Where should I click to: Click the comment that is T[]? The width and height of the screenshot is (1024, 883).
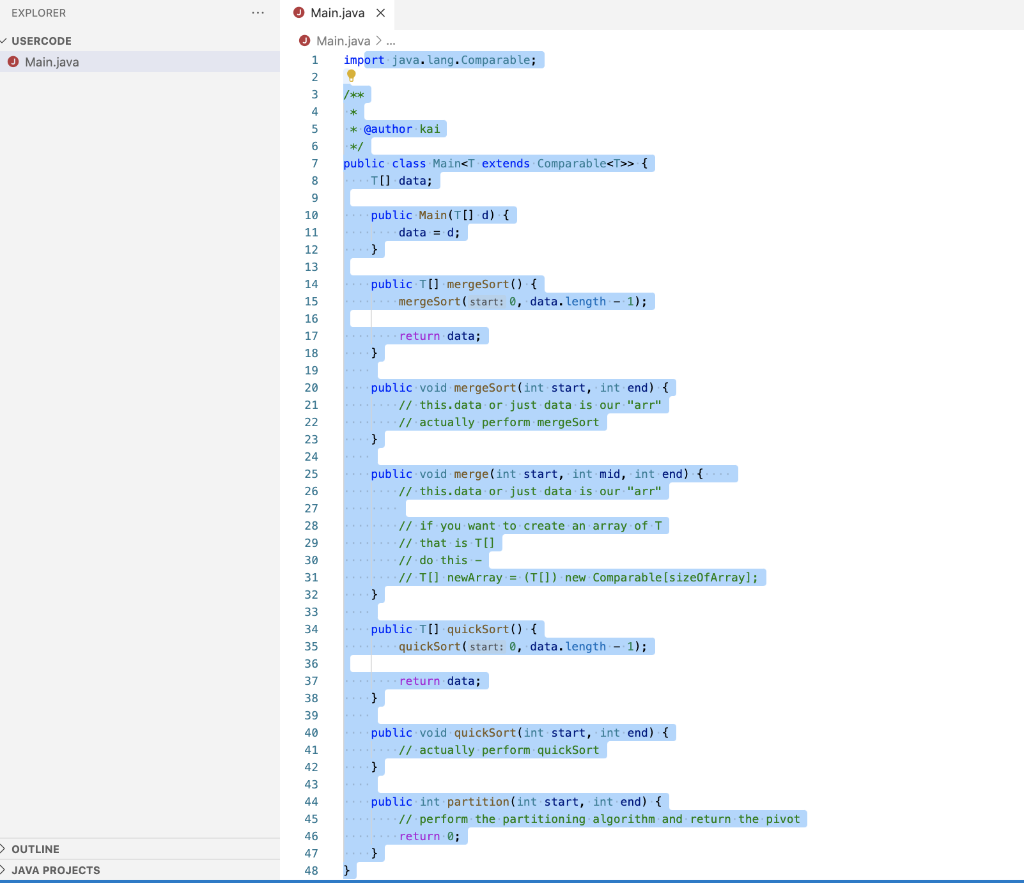point(447,543)
